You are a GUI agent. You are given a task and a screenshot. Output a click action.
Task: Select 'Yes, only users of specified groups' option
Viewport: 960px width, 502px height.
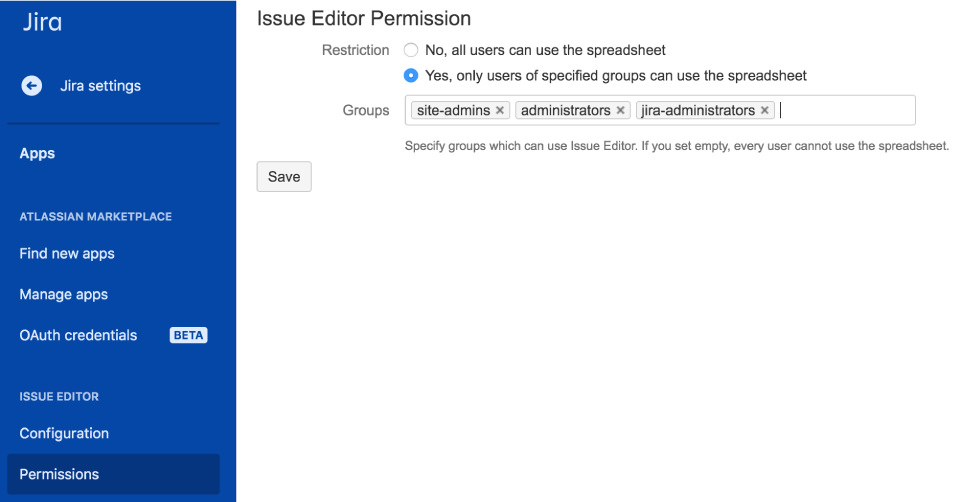(x=411, y=76)
